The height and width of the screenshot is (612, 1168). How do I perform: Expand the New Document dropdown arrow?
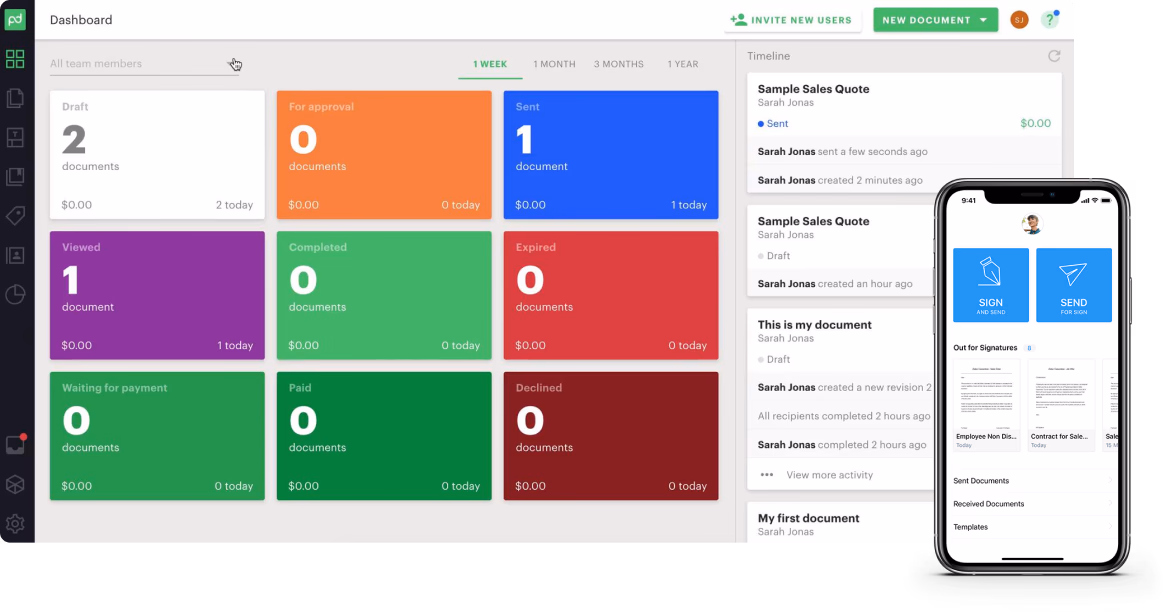coord(984,20)
